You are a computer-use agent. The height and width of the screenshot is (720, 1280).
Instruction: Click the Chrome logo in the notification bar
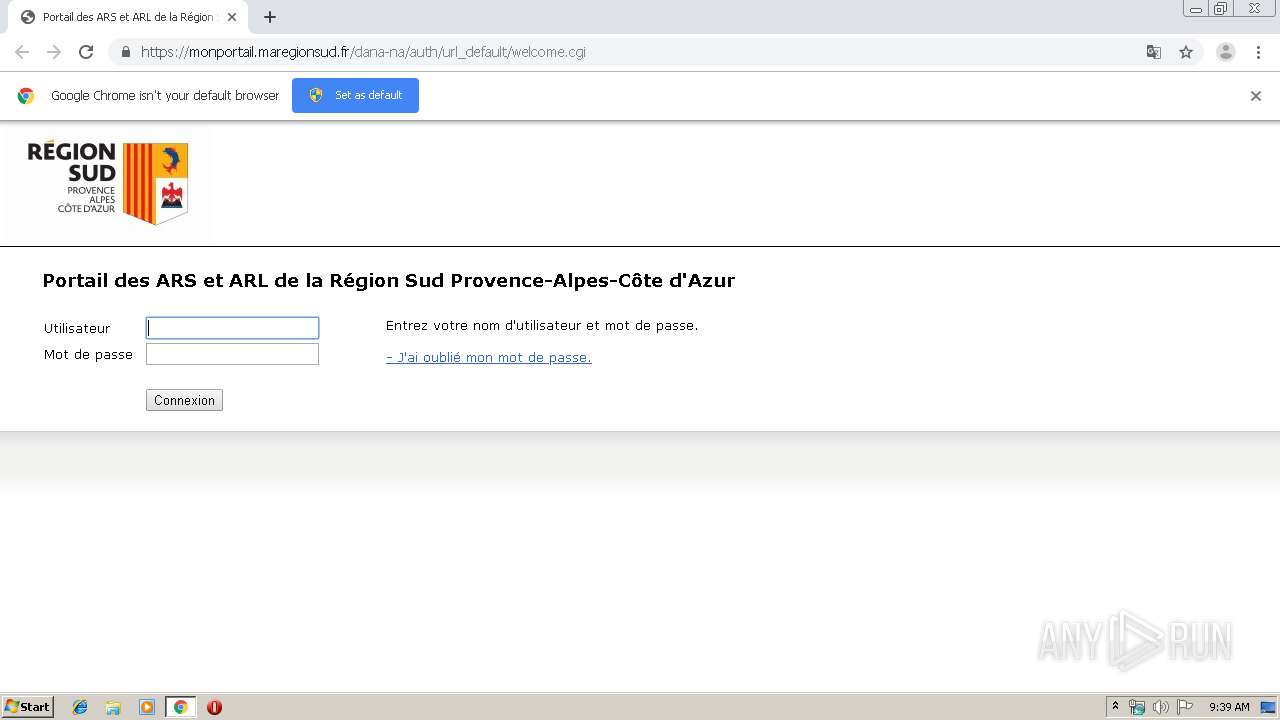(26, 96)
